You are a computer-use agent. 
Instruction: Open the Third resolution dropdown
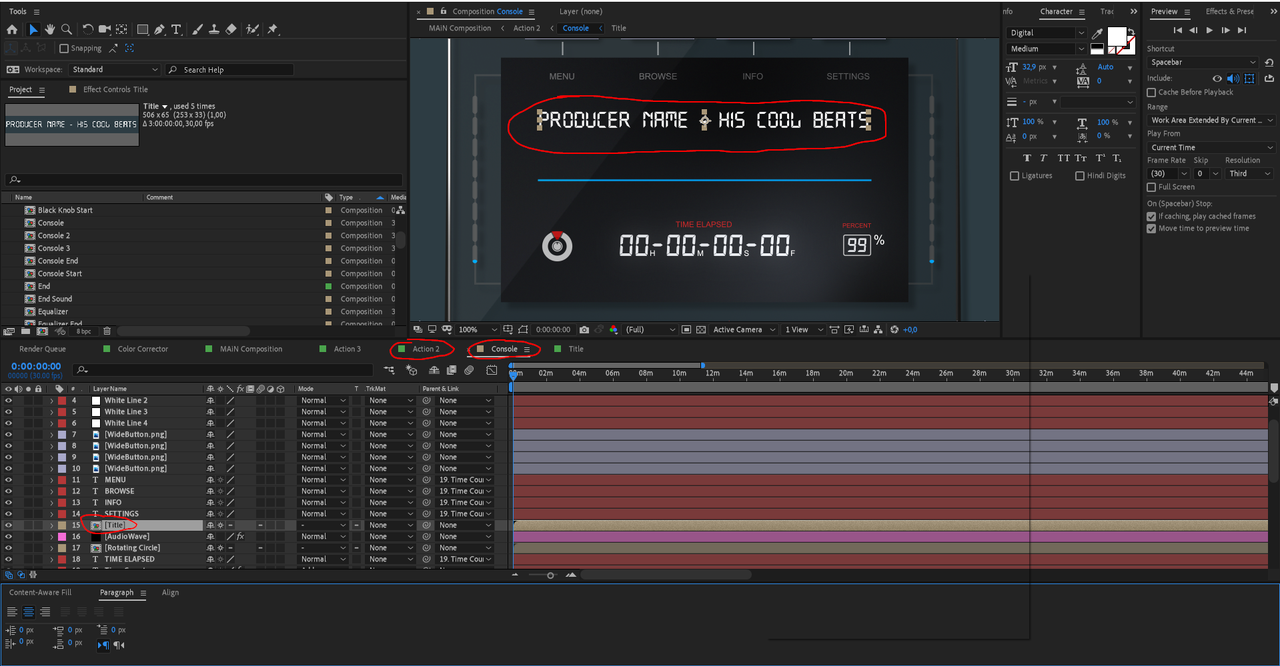tap(1251, 173)
